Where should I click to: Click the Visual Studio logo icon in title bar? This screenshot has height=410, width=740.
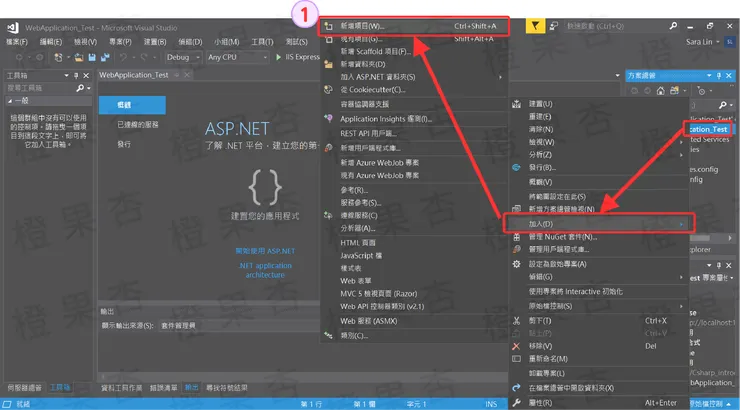[x=13, y=28]
